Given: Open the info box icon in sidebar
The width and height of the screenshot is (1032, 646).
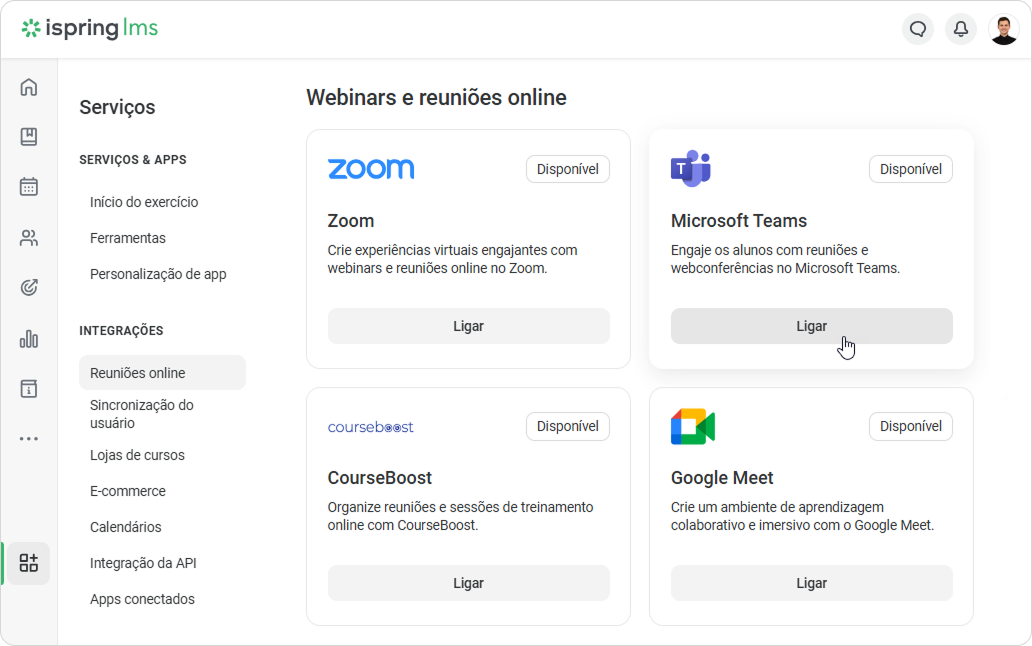Looking at the screenshot, I should point(28,389).
